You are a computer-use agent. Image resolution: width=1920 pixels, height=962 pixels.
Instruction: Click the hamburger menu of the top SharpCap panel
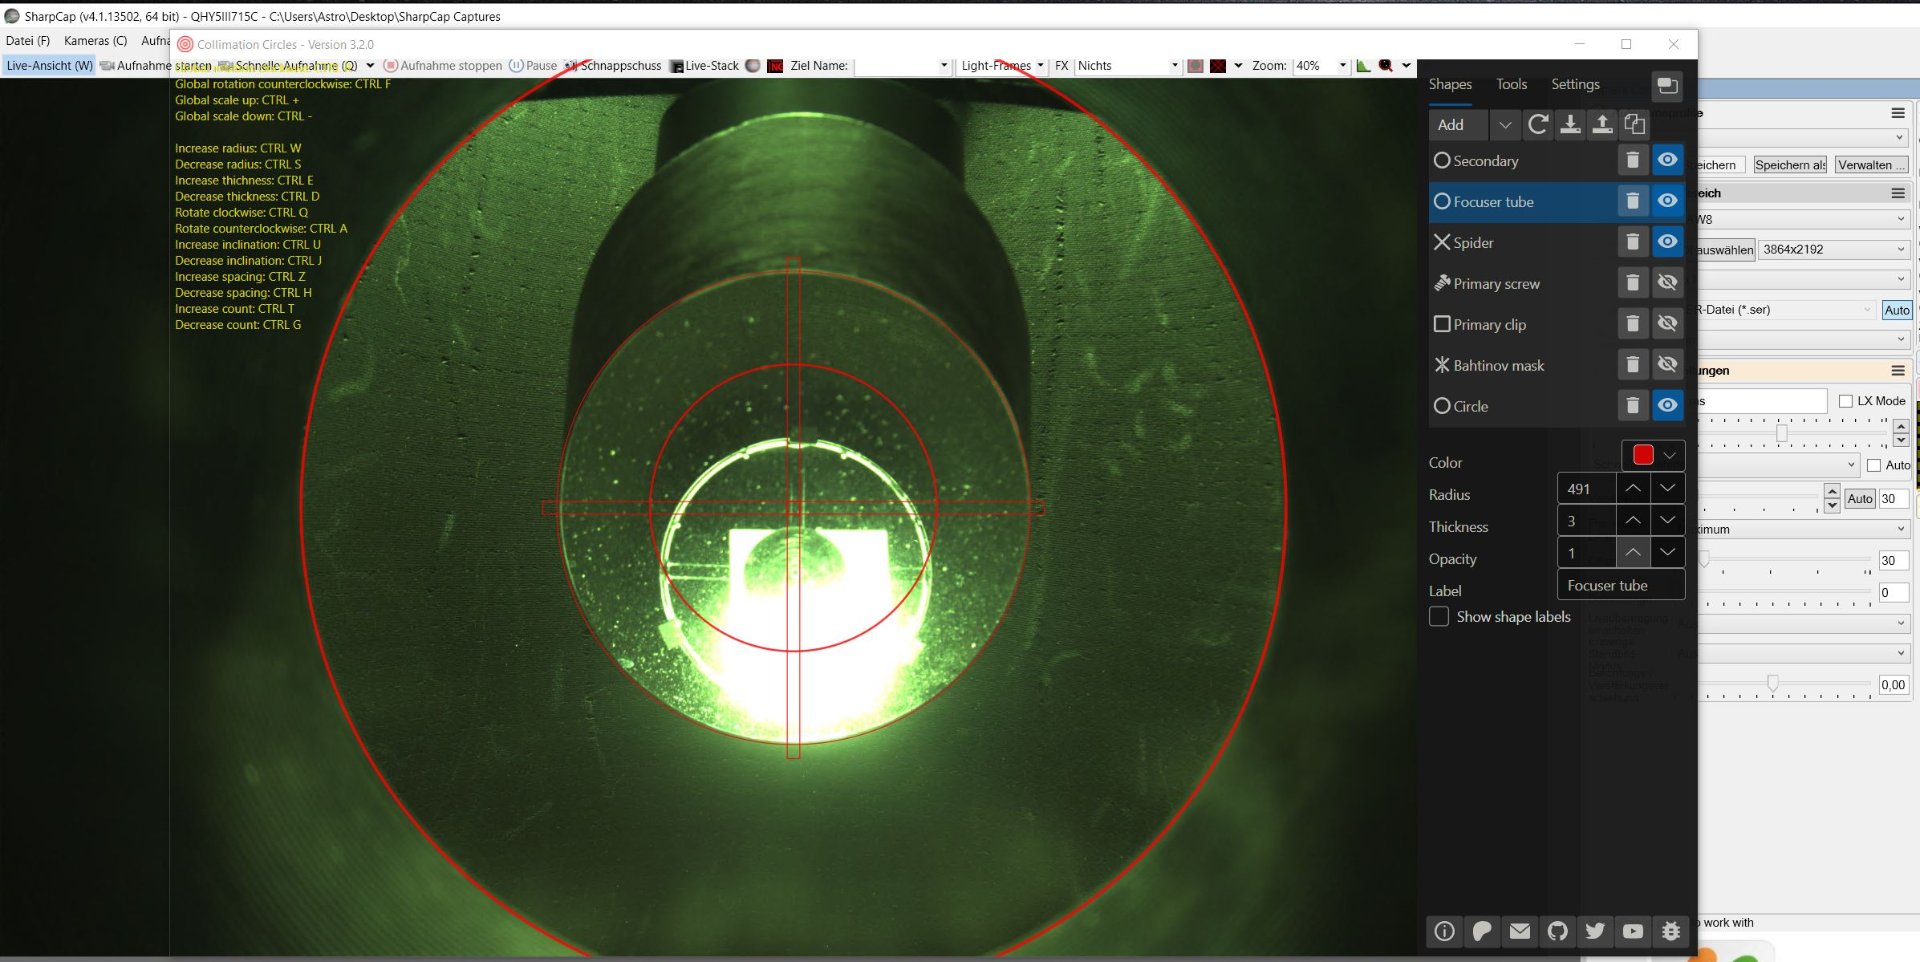pyautogui.click(x=1898, y=113)
